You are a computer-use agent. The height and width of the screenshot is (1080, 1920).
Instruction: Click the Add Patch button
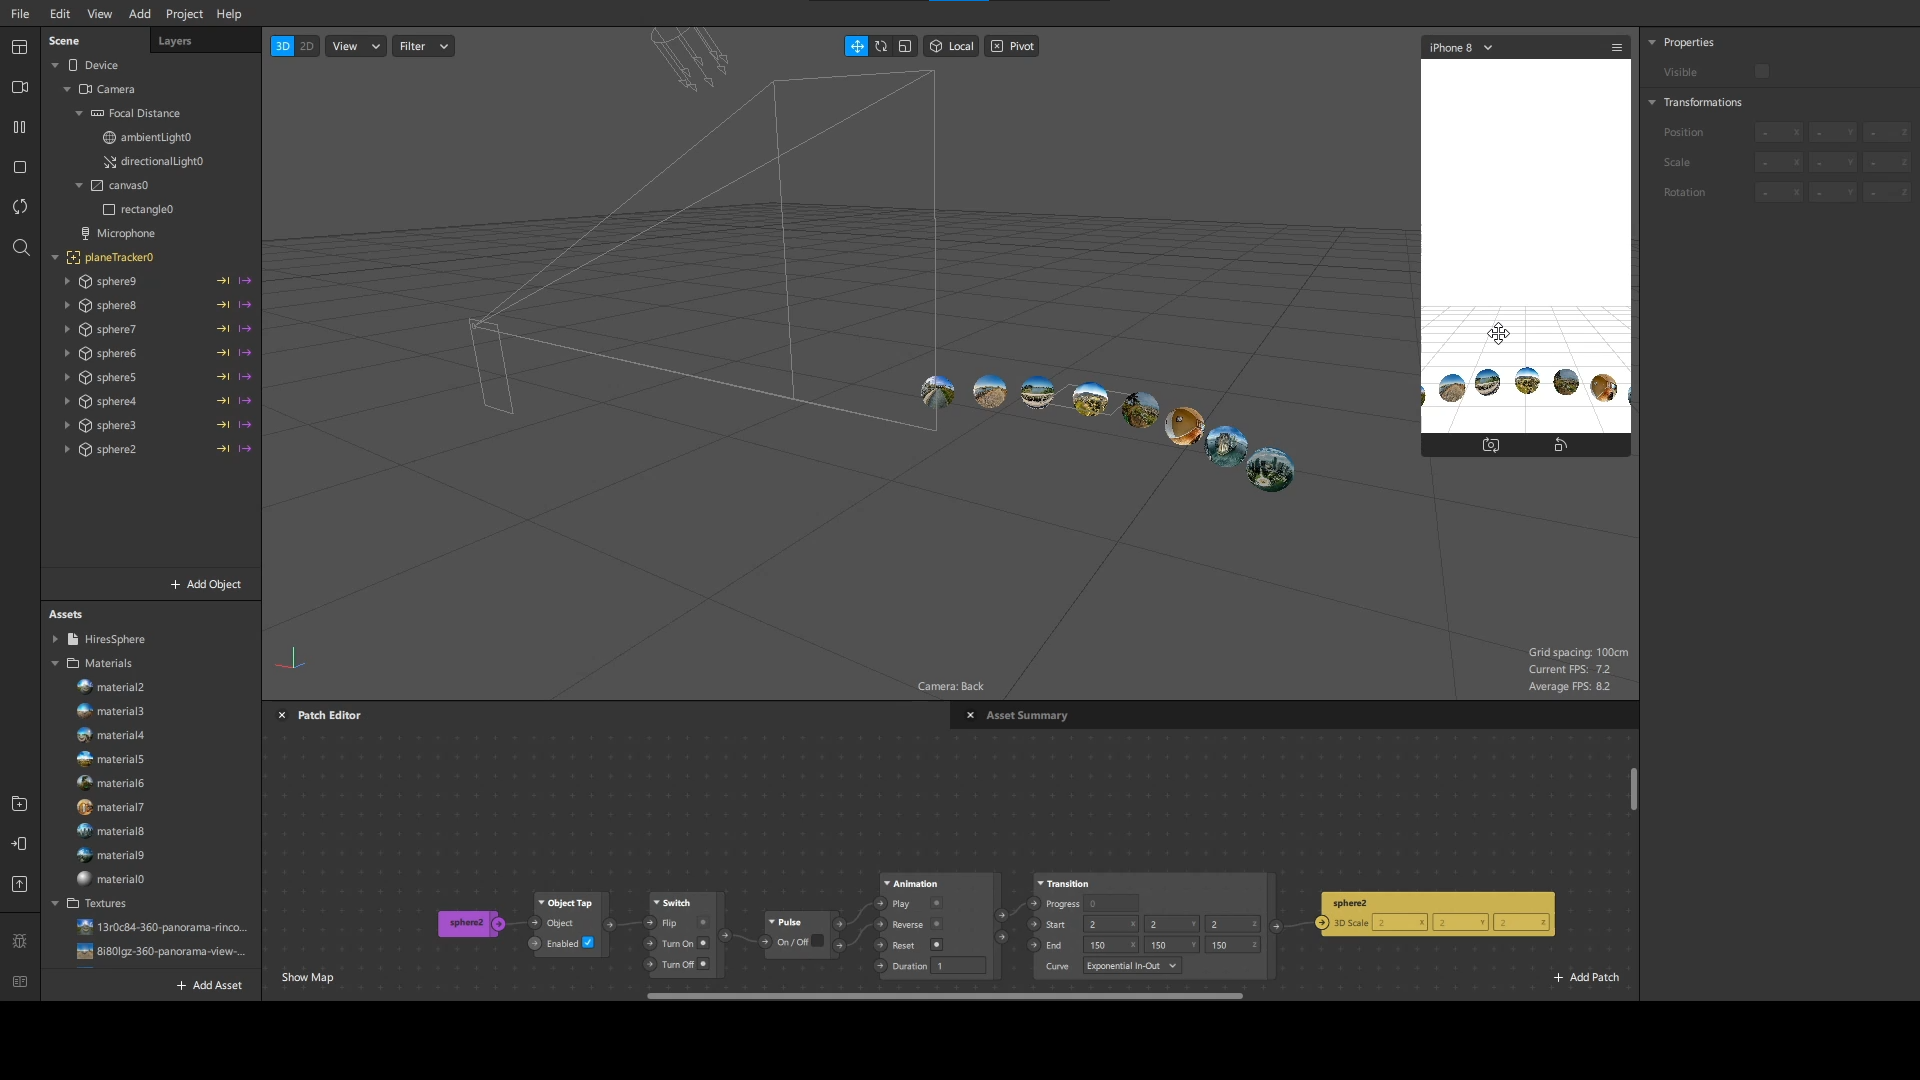click(x=1586, y=977)
